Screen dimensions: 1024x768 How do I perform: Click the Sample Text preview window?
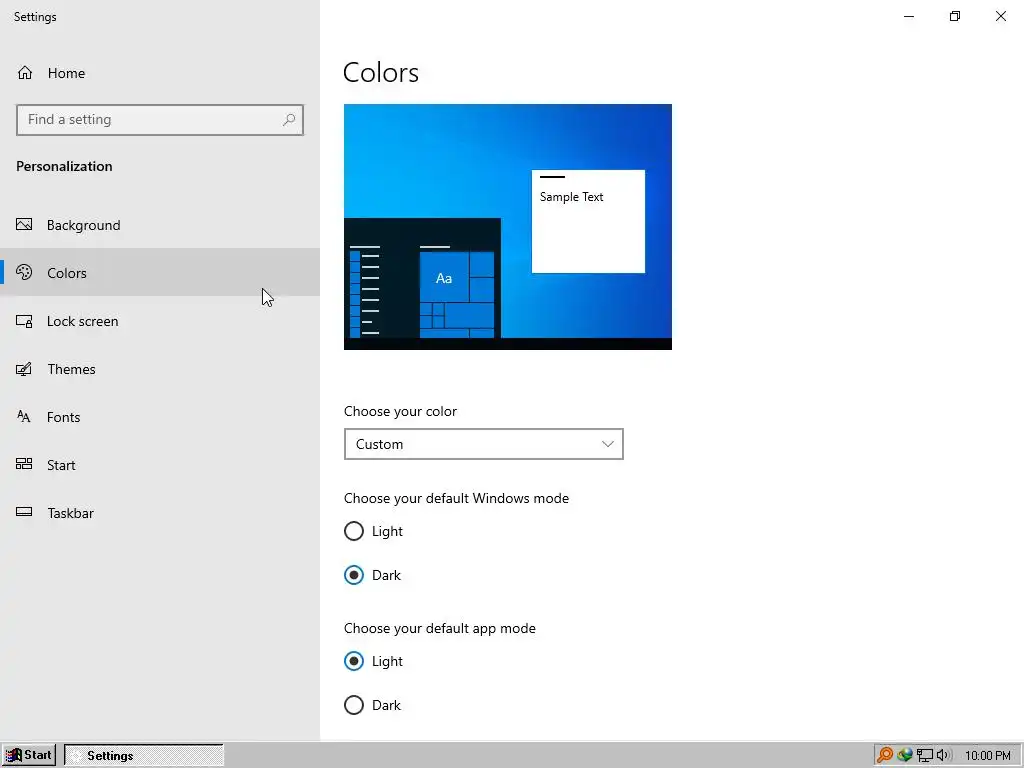coord(588,221)
